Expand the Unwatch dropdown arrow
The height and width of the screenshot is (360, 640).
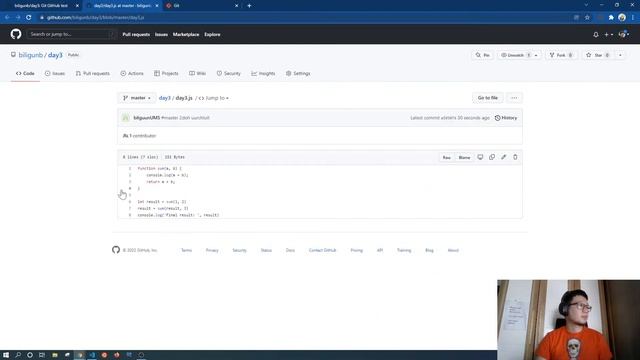pos(536,55)
